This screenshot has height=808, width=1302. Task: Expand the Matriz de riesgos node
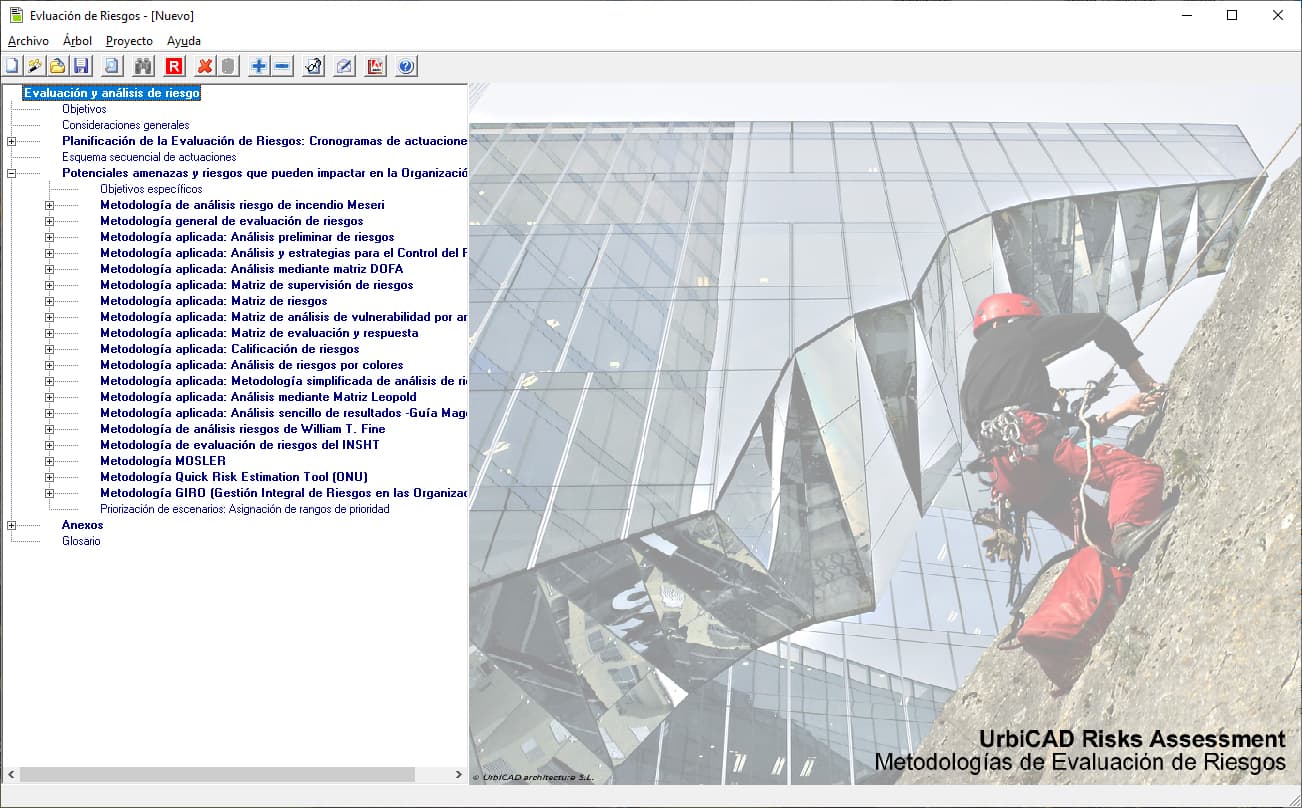[49, 301]
